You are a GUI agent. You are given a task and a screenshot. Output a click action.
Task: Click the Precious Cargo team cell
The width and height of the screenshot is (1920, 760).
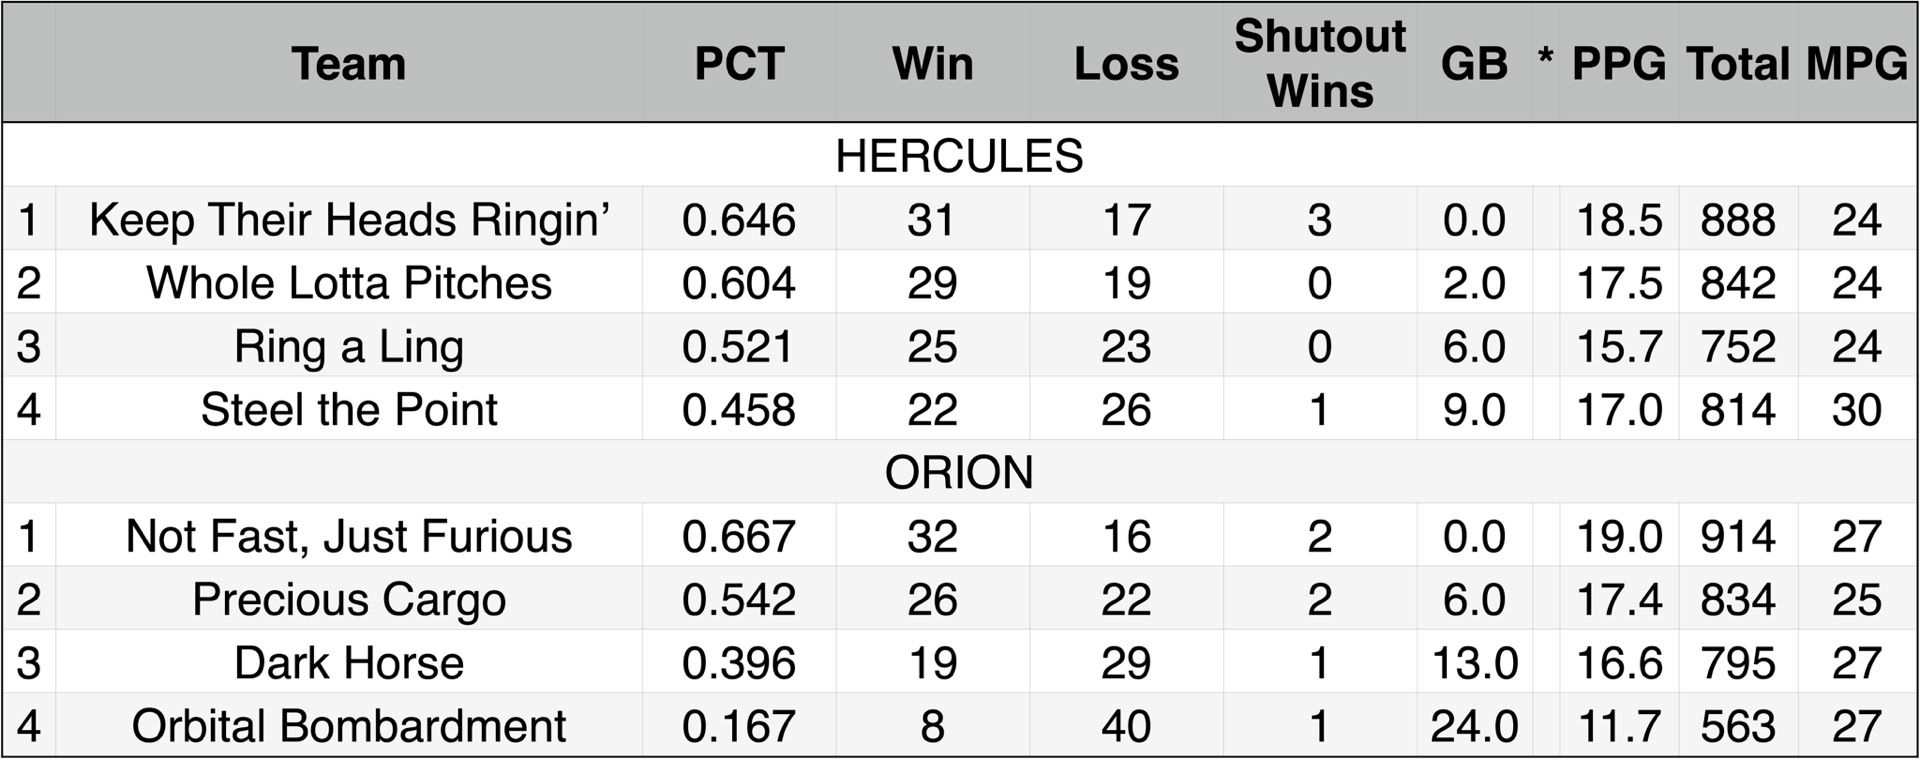(348, 599)
